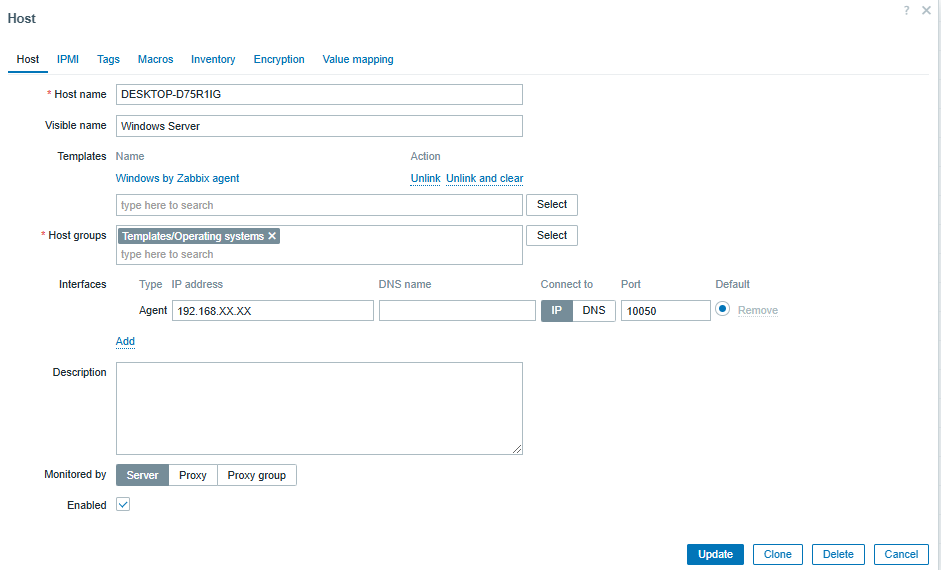This screenshot has width=941, height=570.
Task: Click the Unlink and clear link
Action: click(484, 178)
